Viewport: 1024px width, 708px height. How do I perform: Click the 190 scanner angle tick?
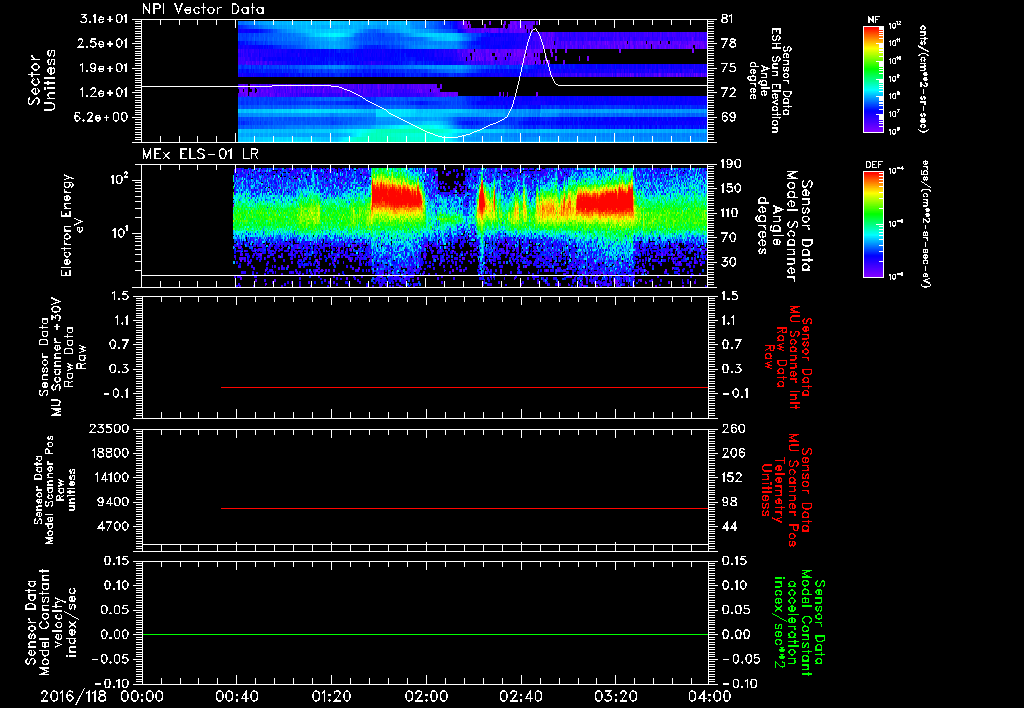tap(732, 164)
